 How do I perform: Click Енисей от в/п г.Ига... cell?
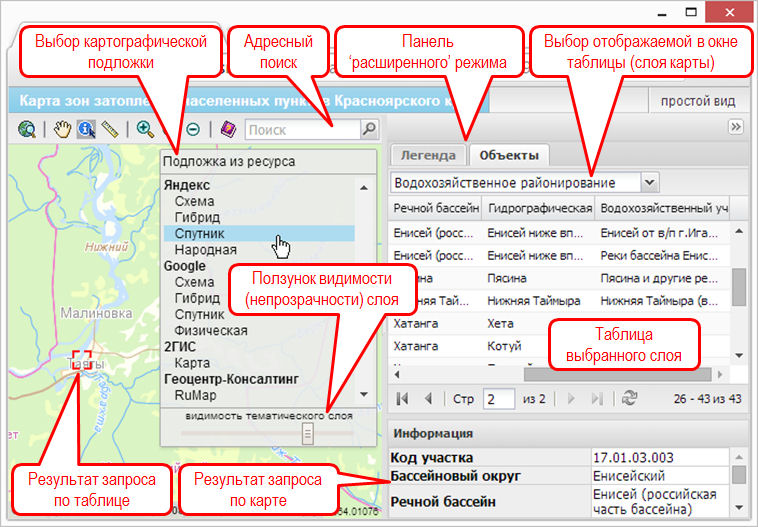pos(659,233)
